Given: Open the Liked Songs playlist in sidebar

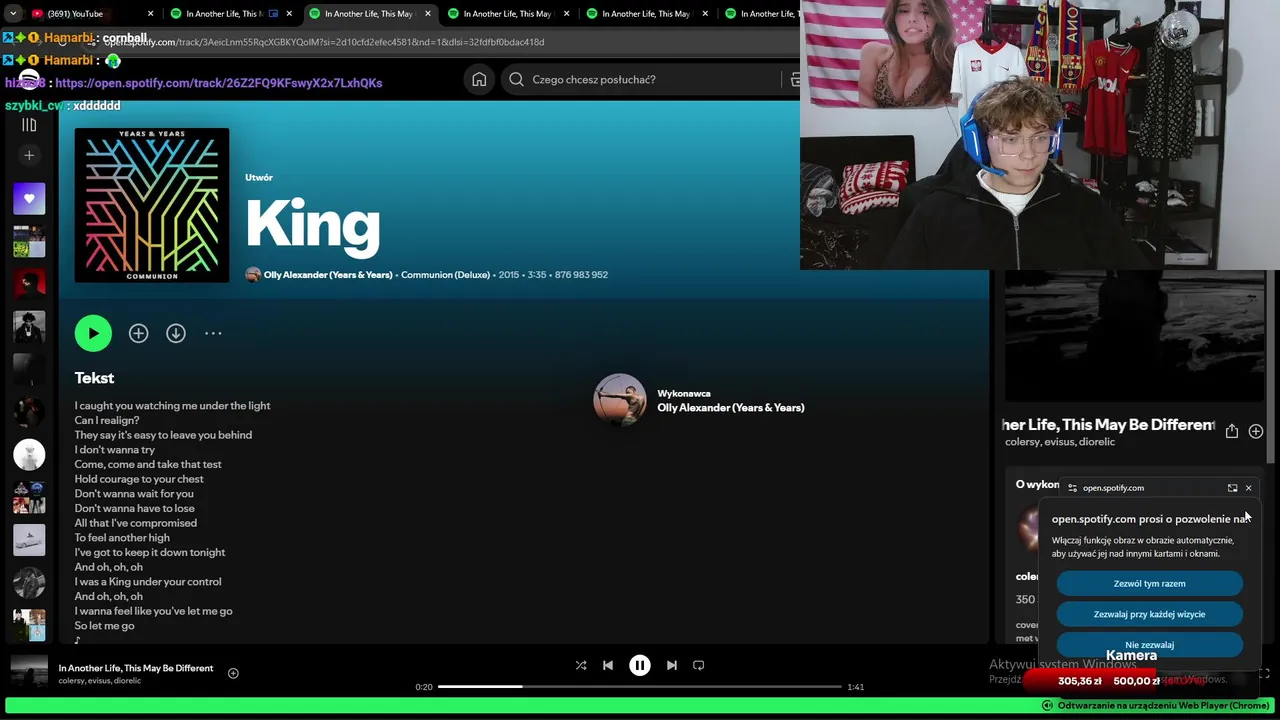Looking at the screenshot, I should click(x=29, y=198).
